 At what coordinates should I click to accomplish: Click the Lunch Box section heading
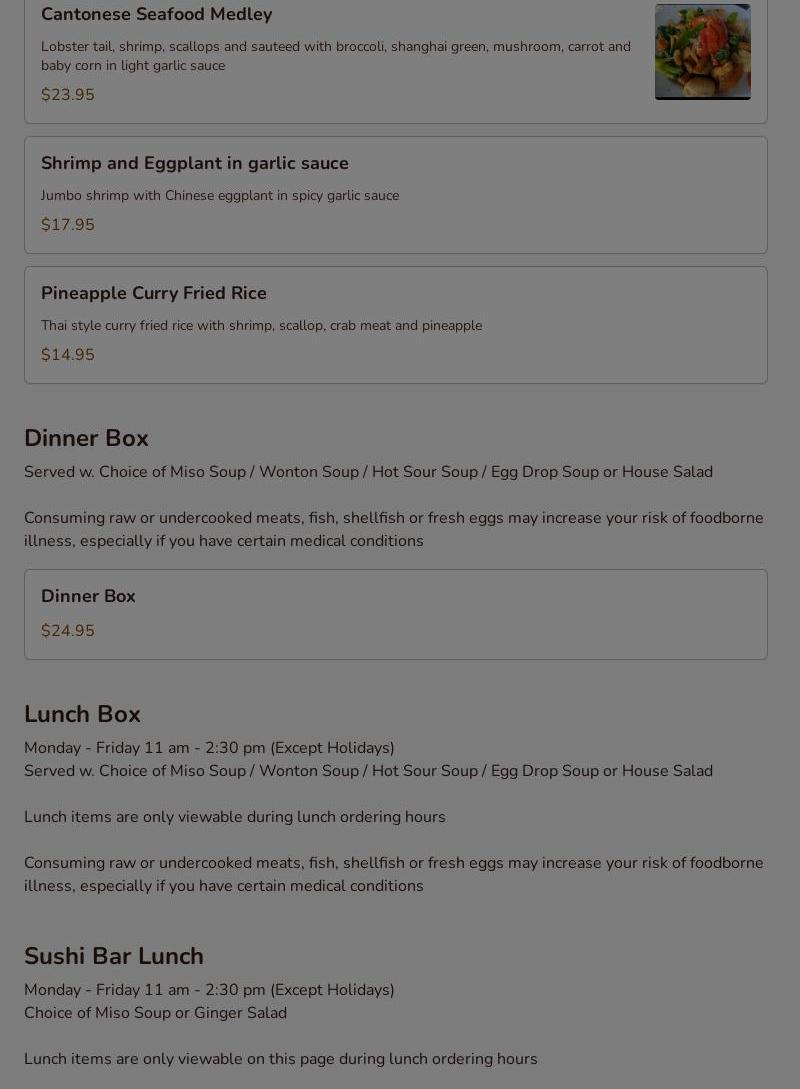[x=82, y=714]
